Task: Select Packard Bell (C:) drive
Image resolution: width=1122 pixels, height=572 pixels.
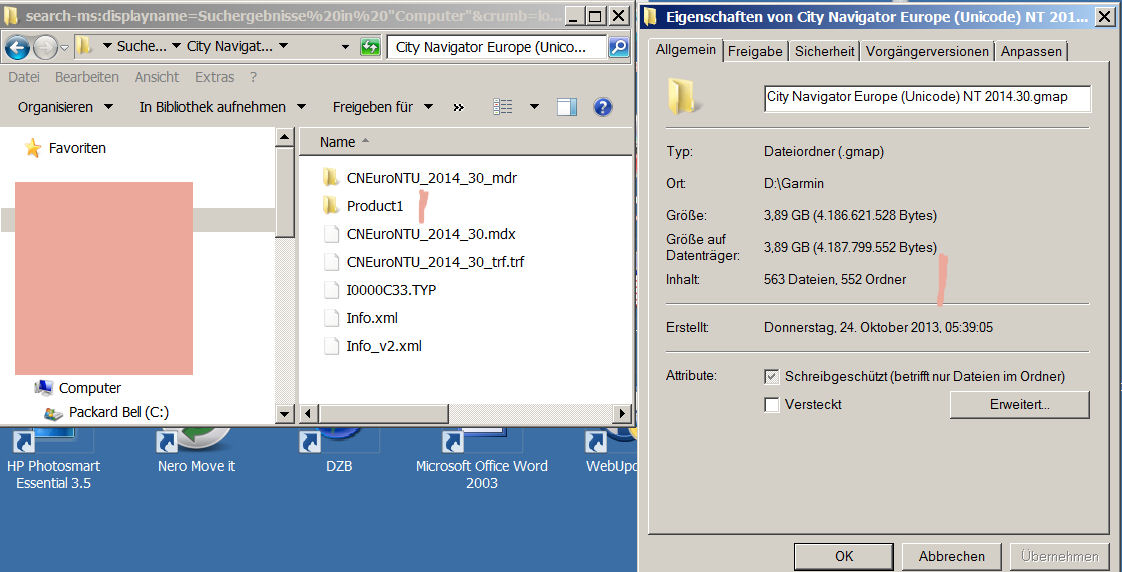Action: pos(119,412)
